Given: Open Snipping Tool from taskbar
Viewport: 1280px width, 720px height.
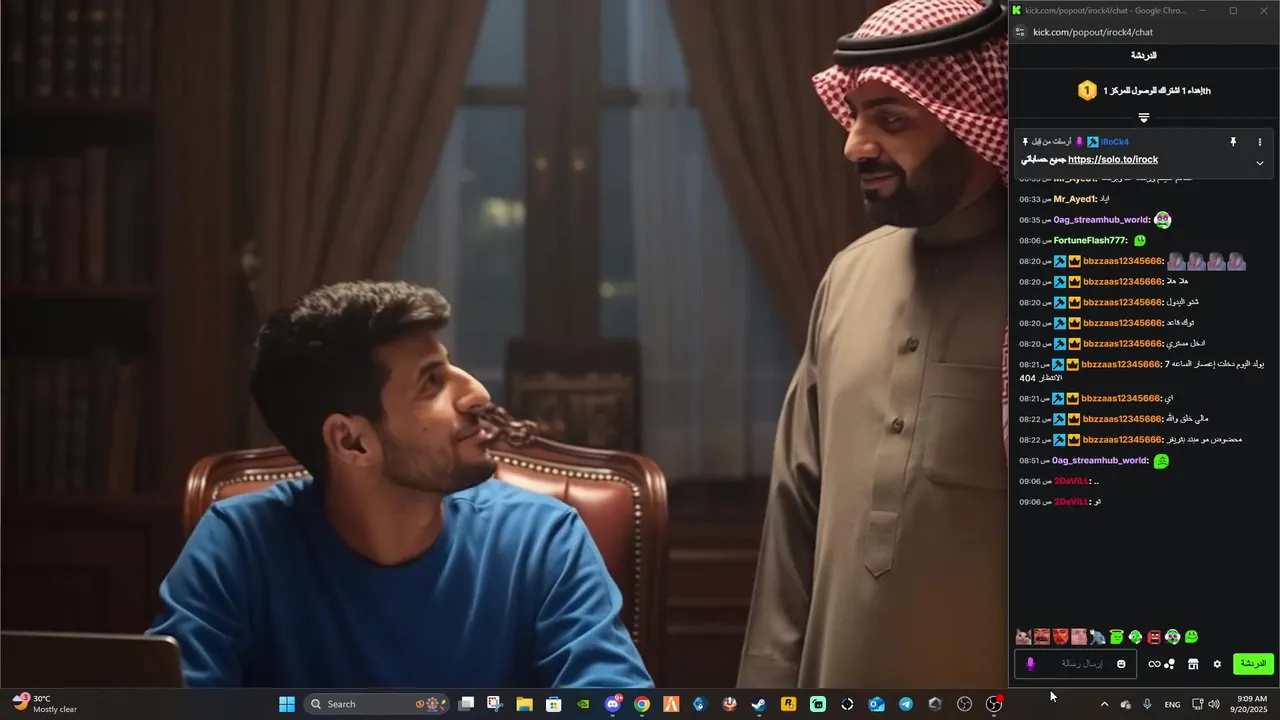Looking at the screenshot, I should click(495, 704).
